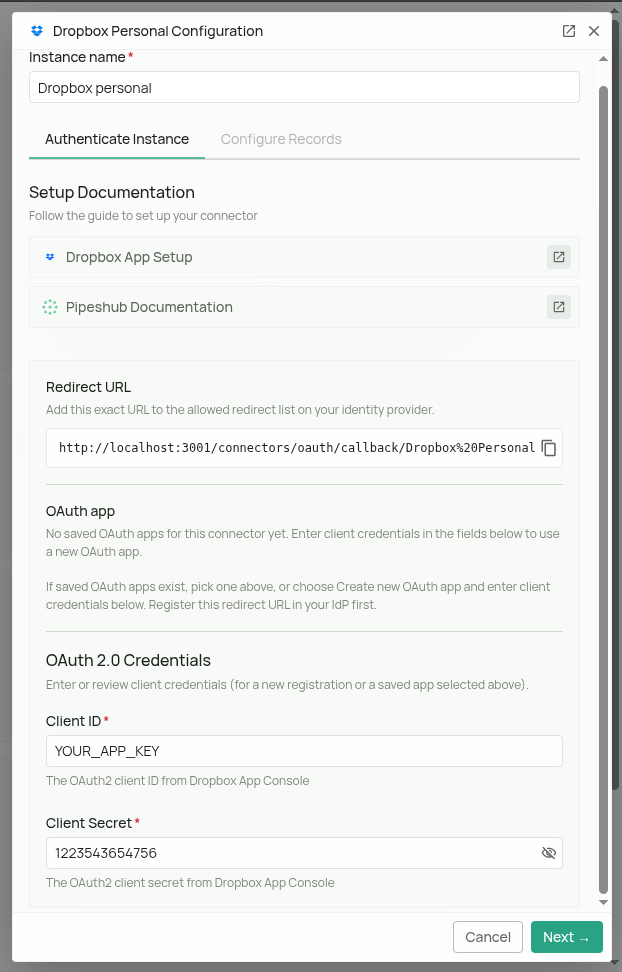
Task: Click 'If saved OAuth apps exist' paragraph
Action: [x=298, y=595]
